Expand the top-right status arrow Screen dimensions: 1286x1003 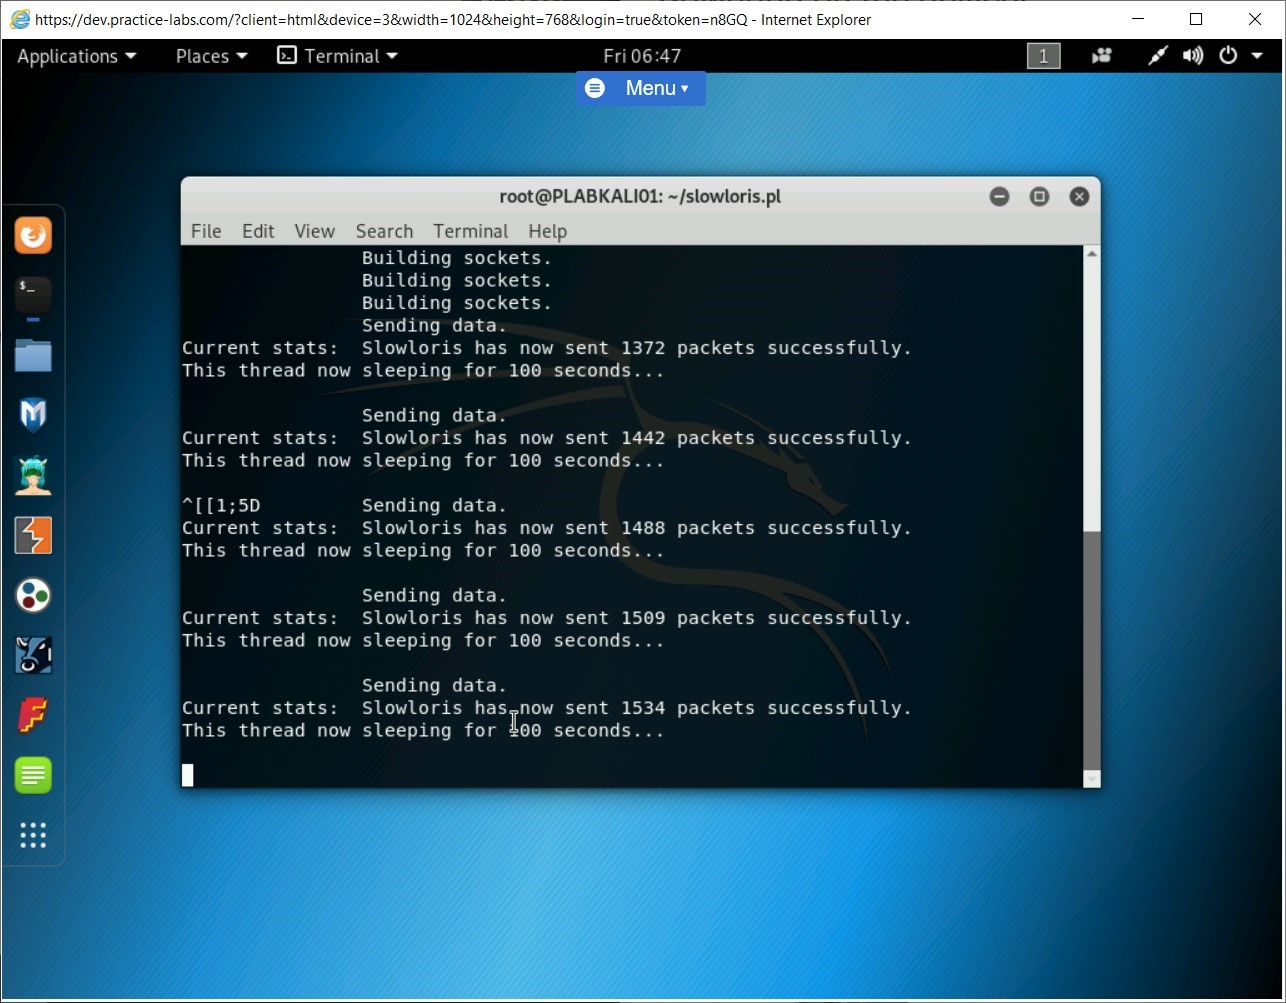[x=1256, y=56]
